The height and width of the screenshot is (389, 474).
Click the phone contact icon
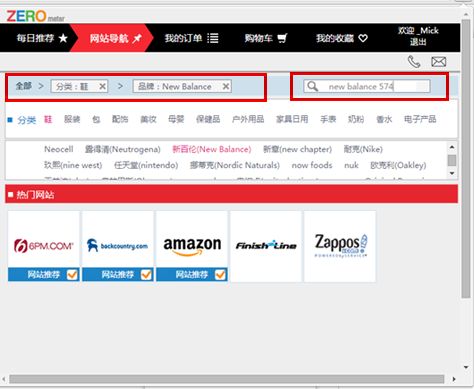point(414,62)
